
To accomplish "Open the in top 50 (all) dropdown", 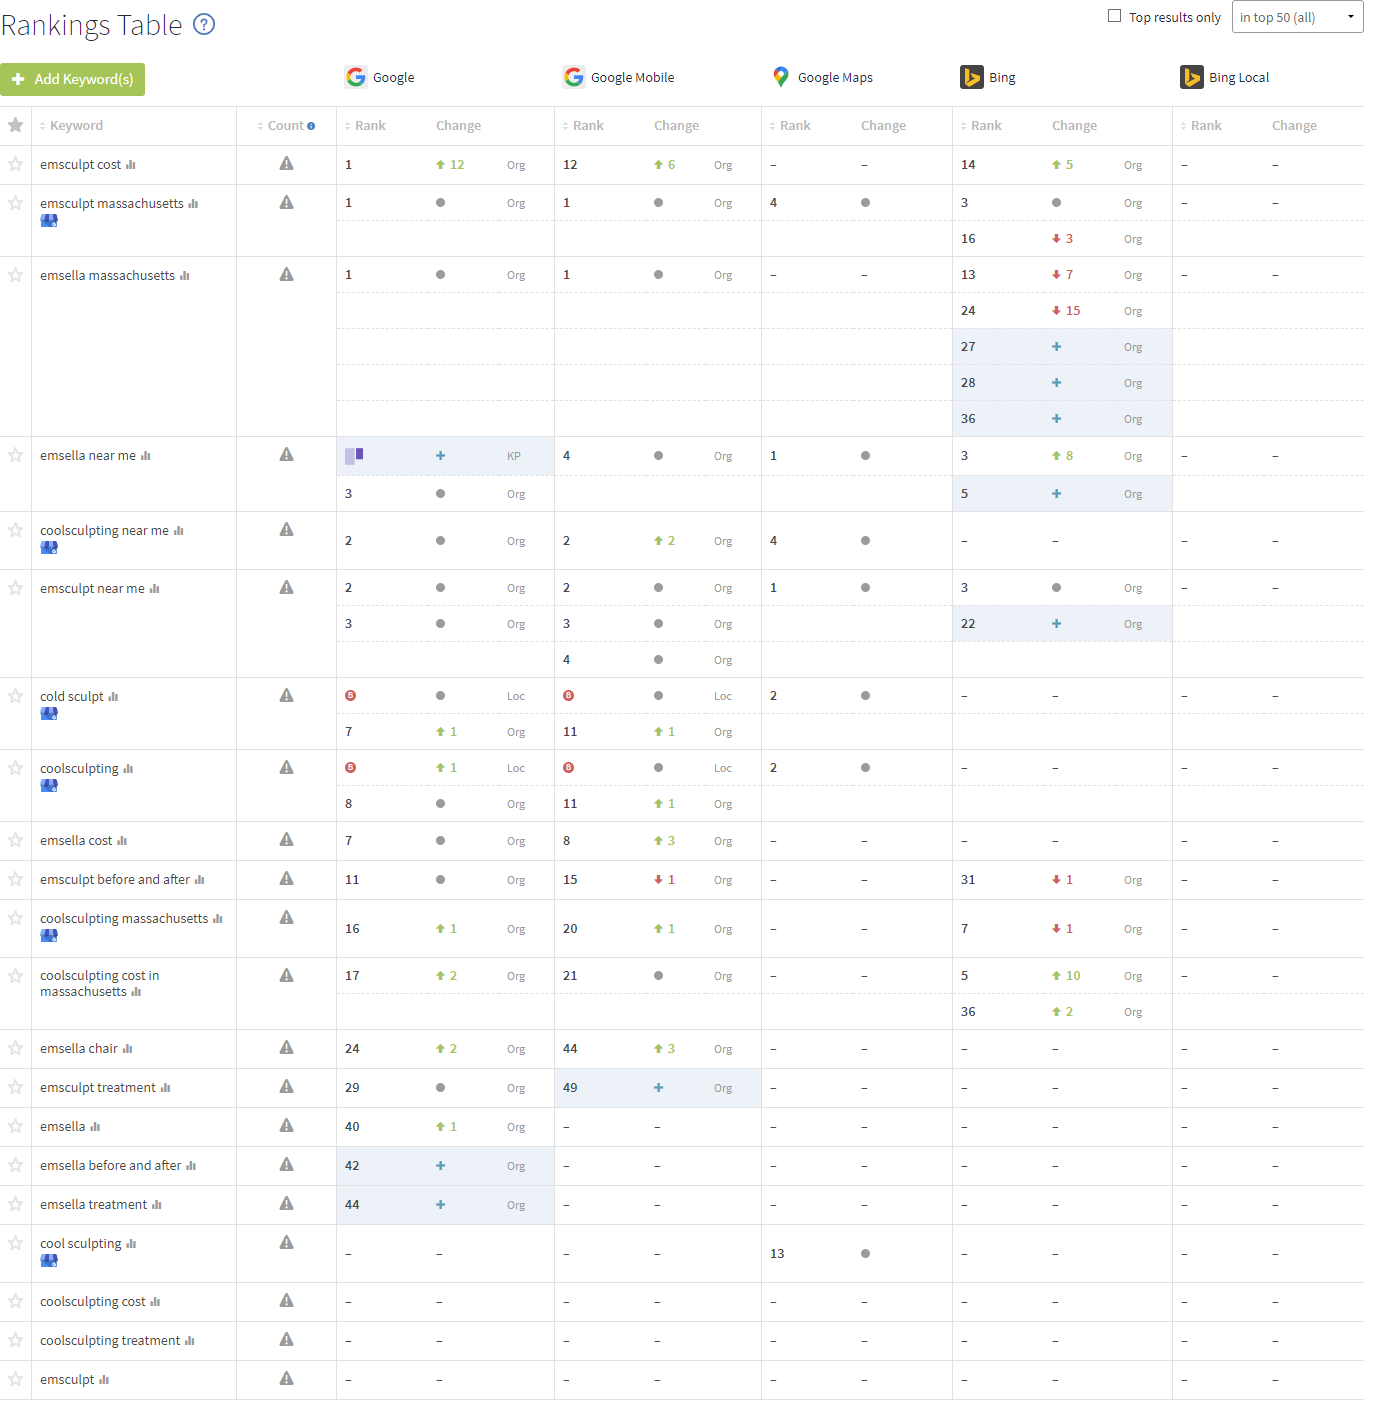I will (x=1297, y=17).
